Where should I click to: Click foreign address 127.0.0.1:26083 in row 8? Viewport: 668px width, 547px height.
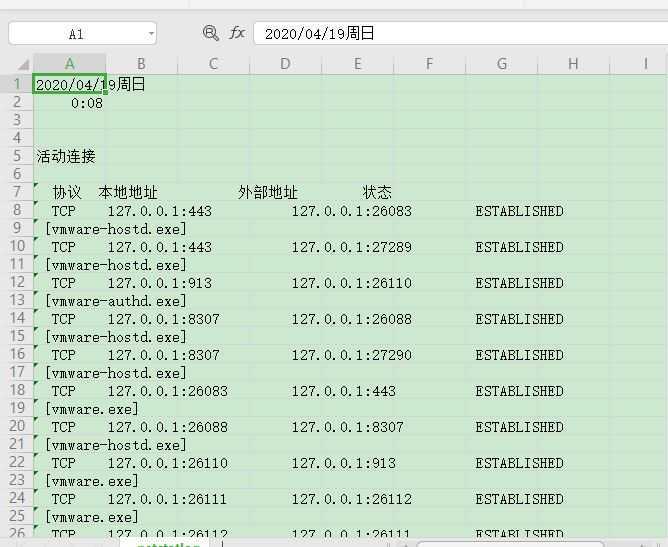pos(351,211)
